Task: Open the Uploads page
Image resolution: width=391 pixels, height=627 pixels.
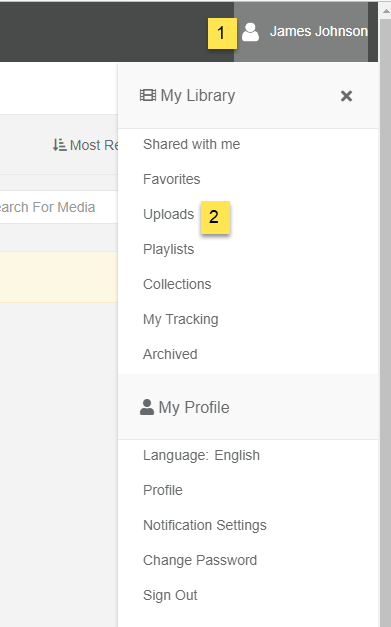Action: 168,214
